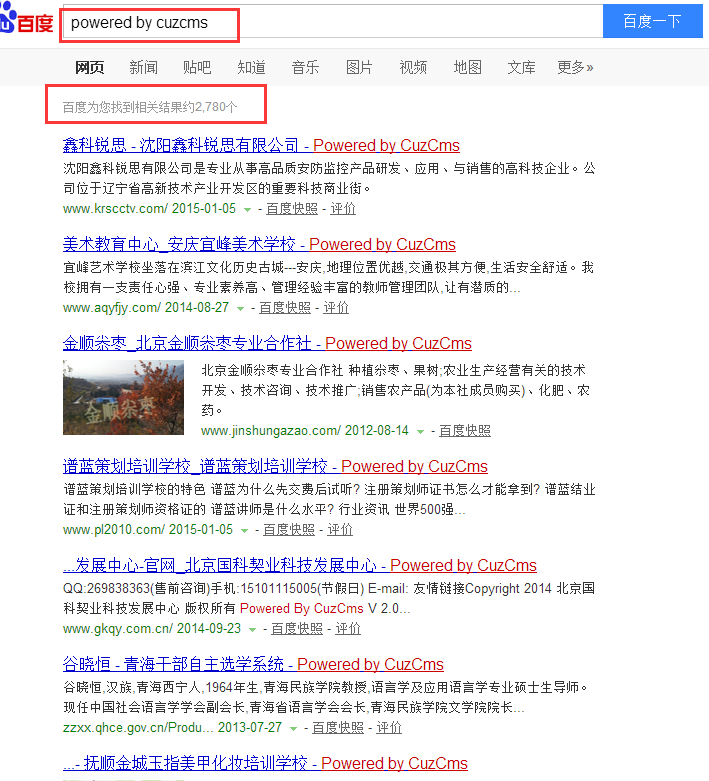Click 评价 for zzxx.qhce.gov.cn result
This screenshot has width=709, height=781.
pos(389,728)
